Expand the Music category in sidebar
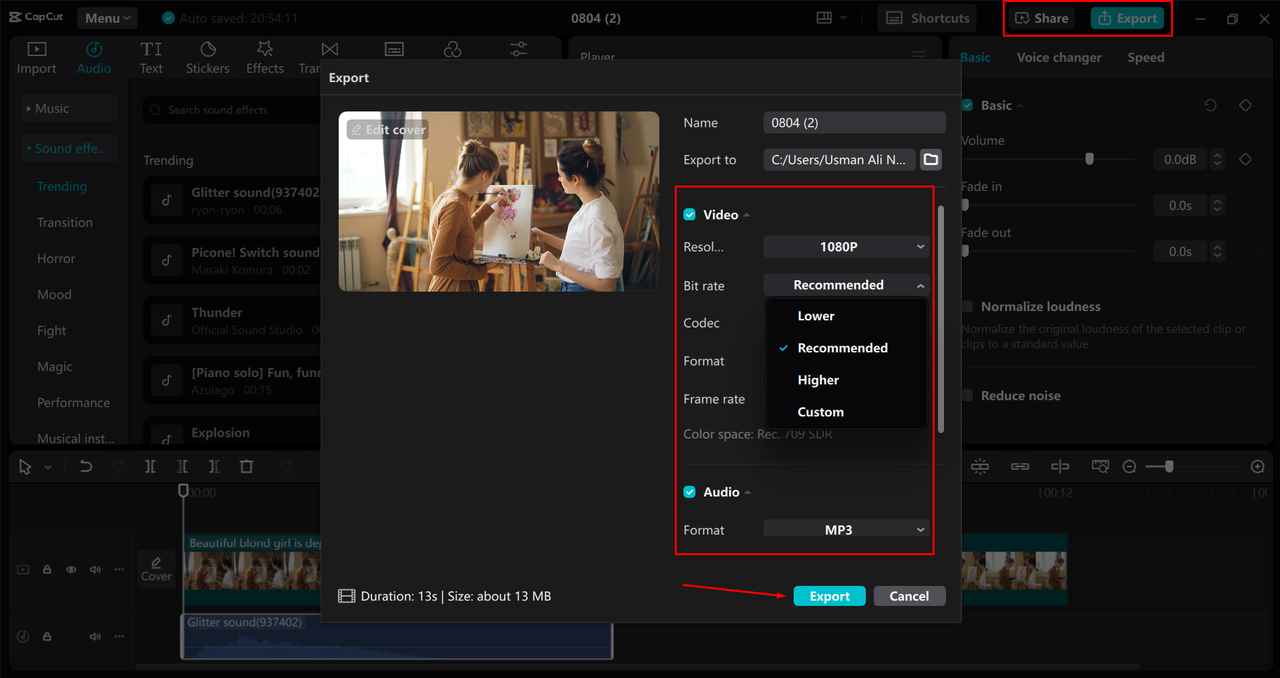1280x678 pixels. coord(69,108)
